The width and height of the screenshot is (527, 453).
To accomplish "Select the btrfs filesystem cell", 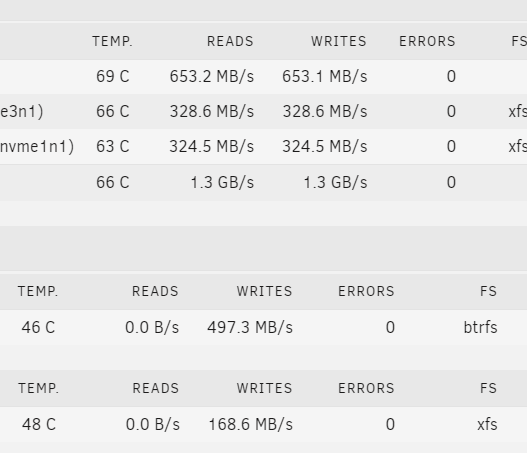I will 480,327.
